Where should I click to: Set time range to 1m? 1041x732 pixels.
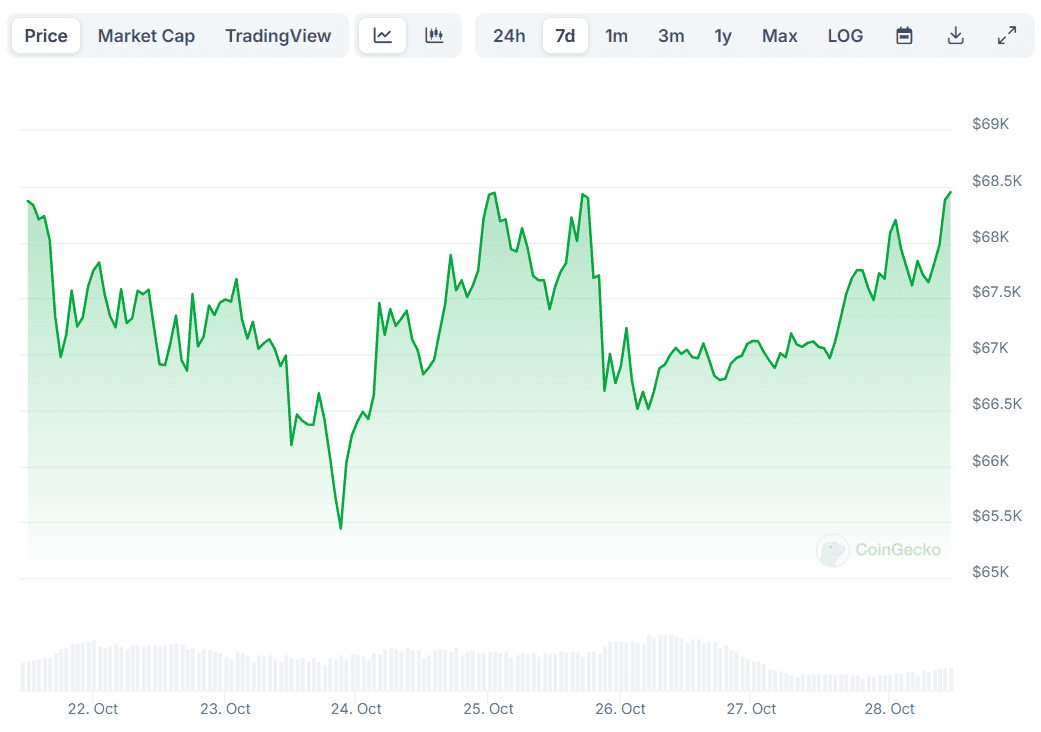click(616, 35)
